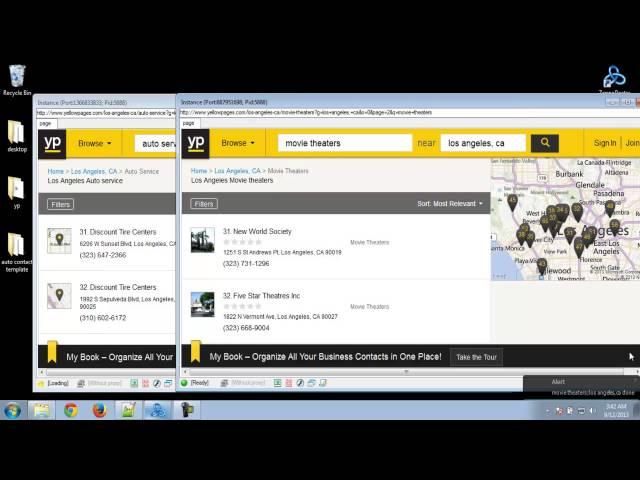Click the Alert notification popup
Viewport: 640px width, 480px height.
click(x=582, y=386)
